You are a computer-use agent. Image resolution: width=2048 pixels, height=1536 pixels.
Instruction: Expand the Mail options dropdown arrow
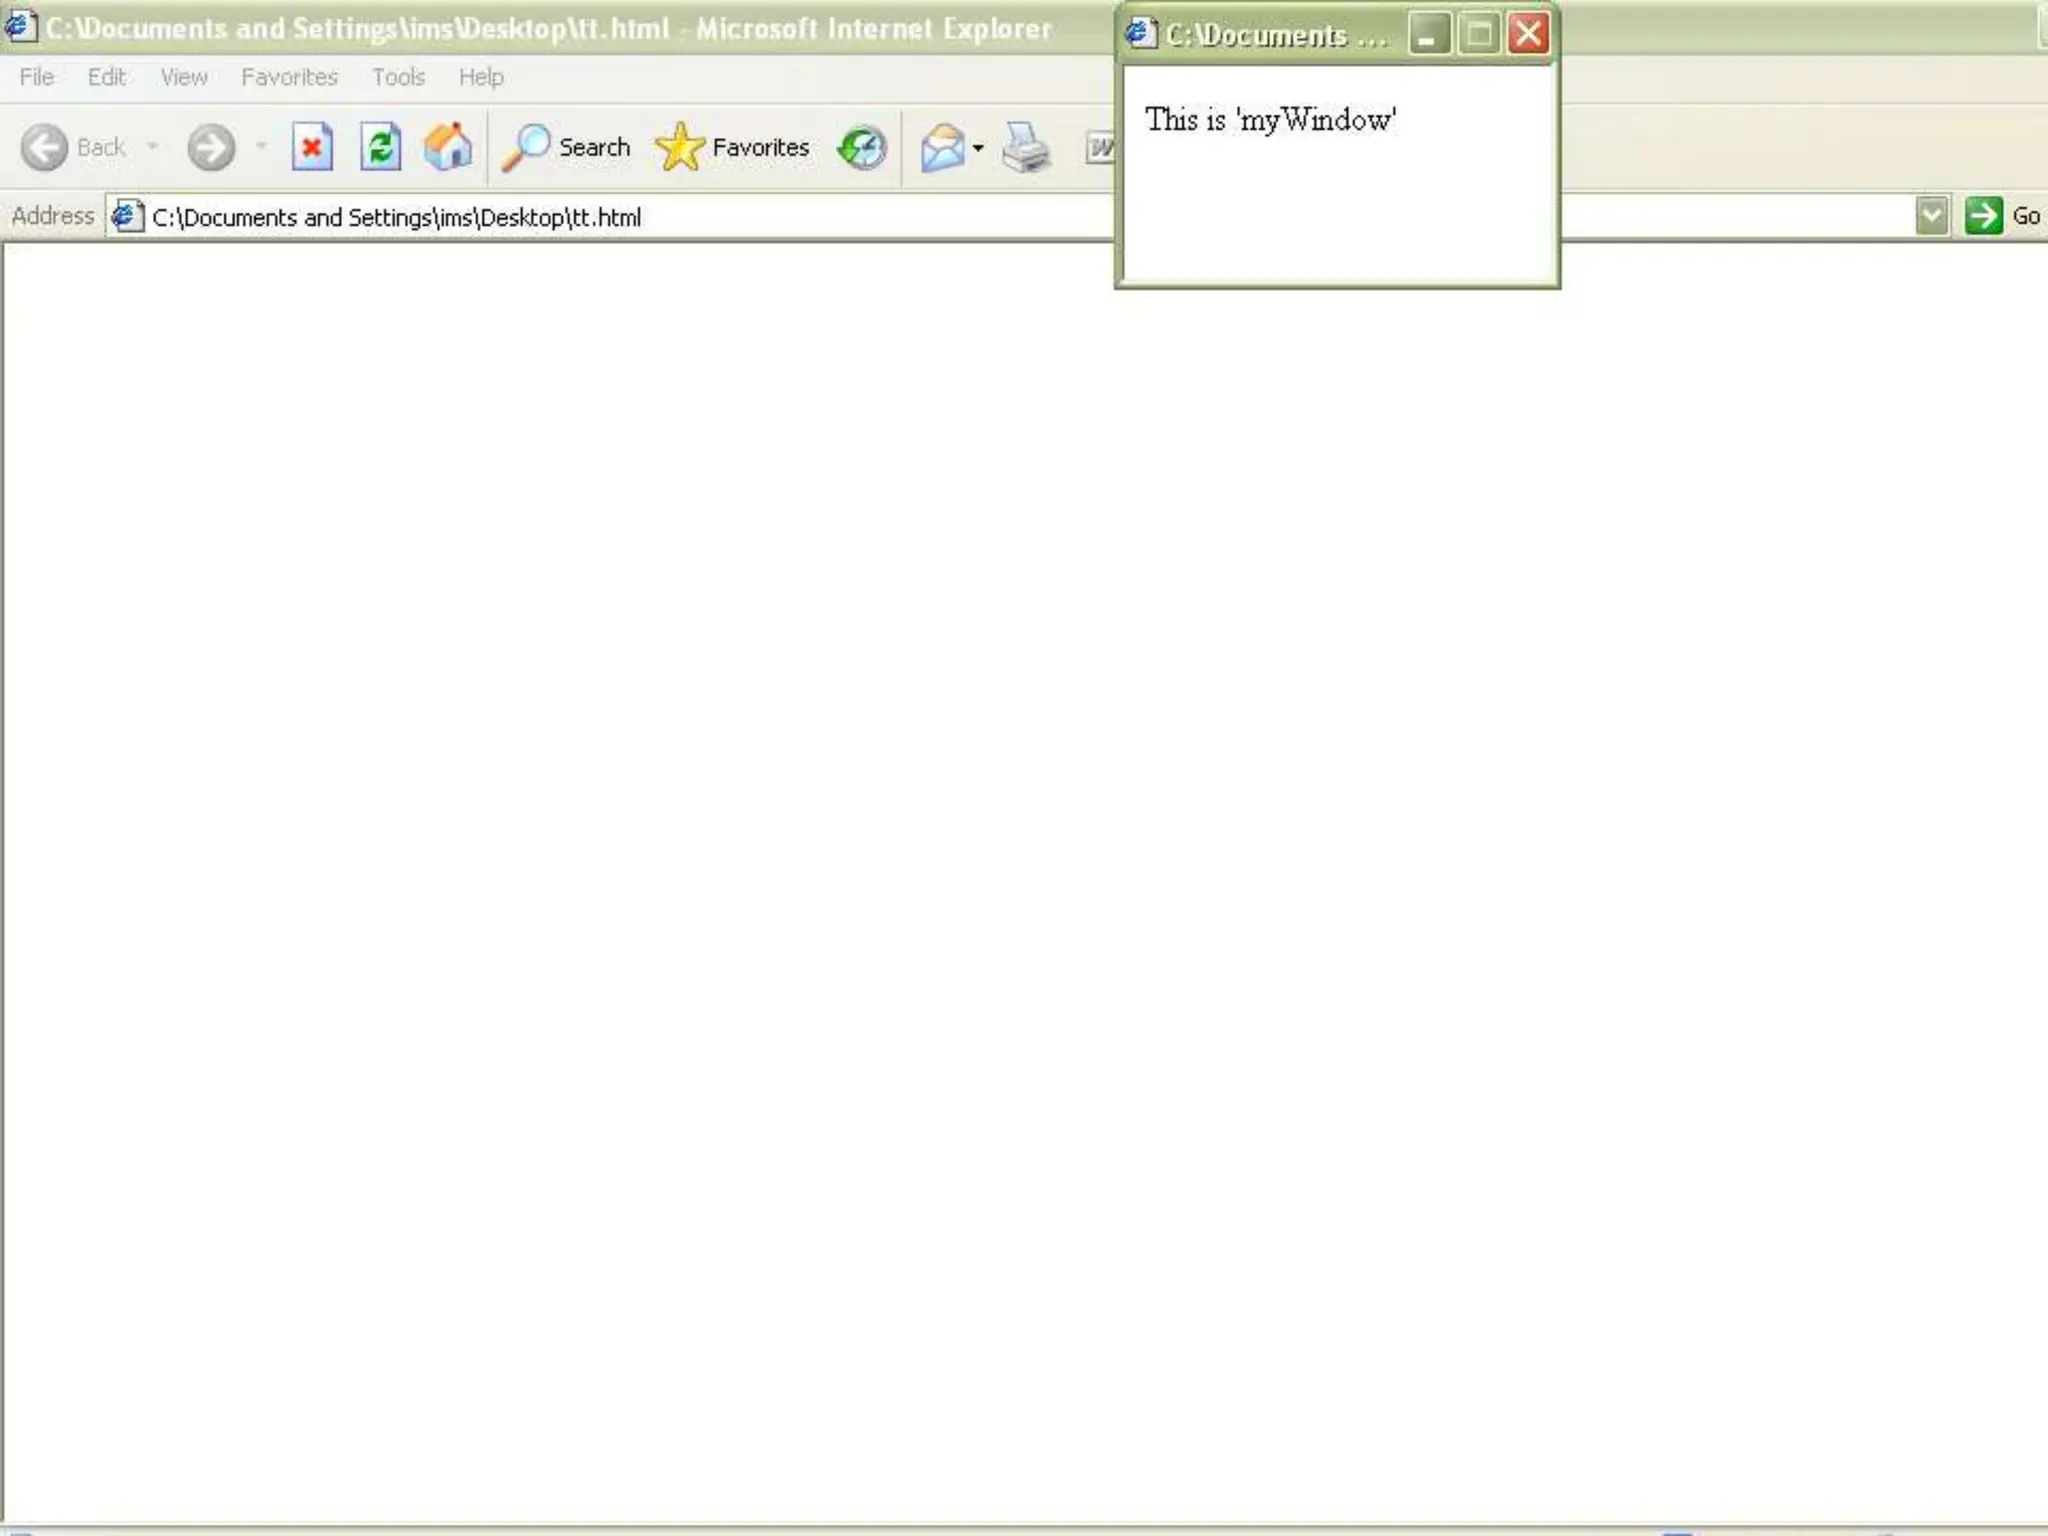978,148
